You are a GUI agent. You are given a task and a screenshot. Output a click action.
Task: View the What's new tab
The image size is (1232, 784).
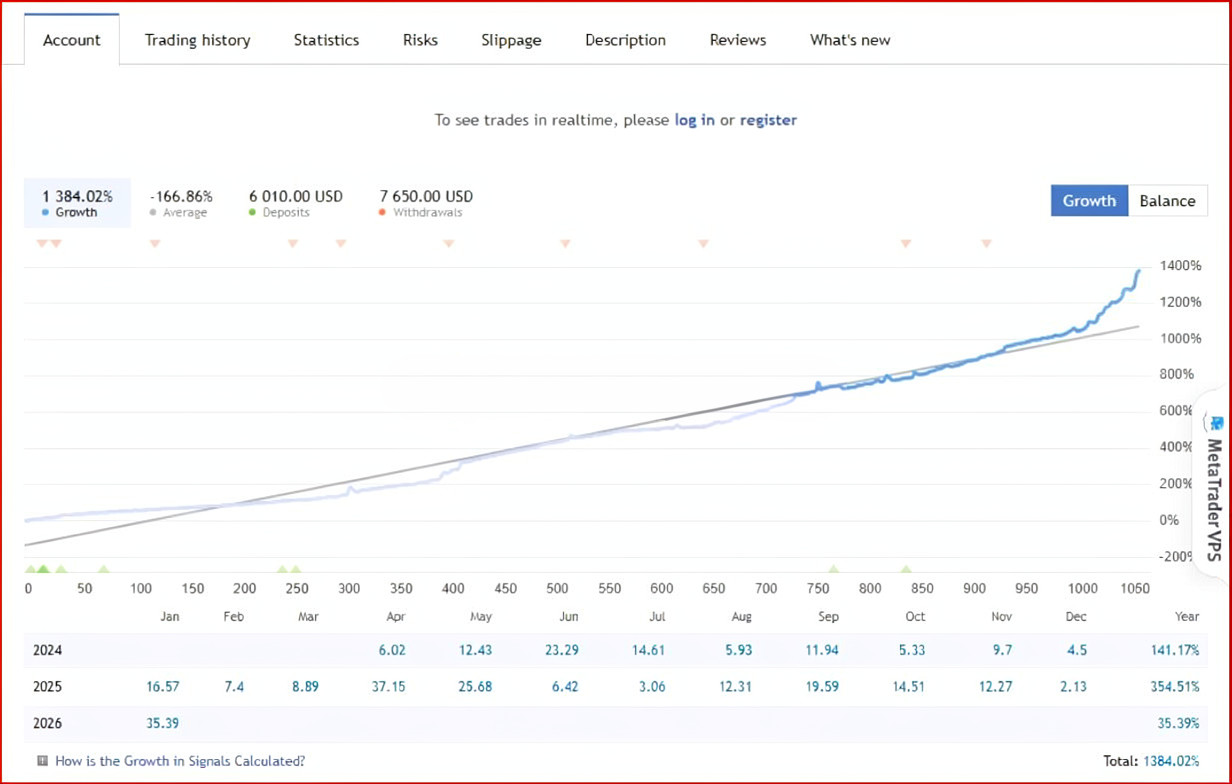(850, 40)
